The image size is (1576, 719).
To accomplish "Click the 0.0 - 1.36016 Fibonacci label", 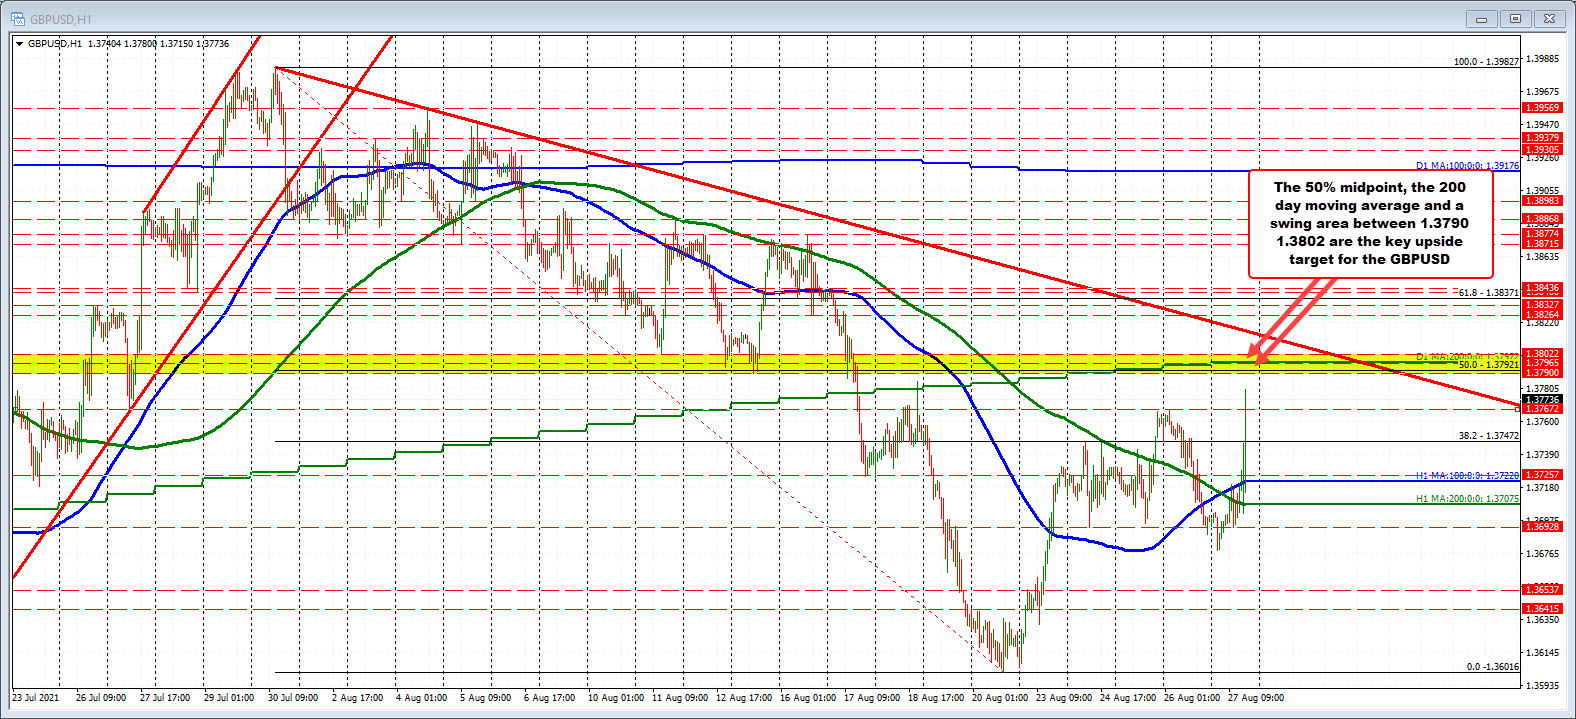I will coord(1492,667).
